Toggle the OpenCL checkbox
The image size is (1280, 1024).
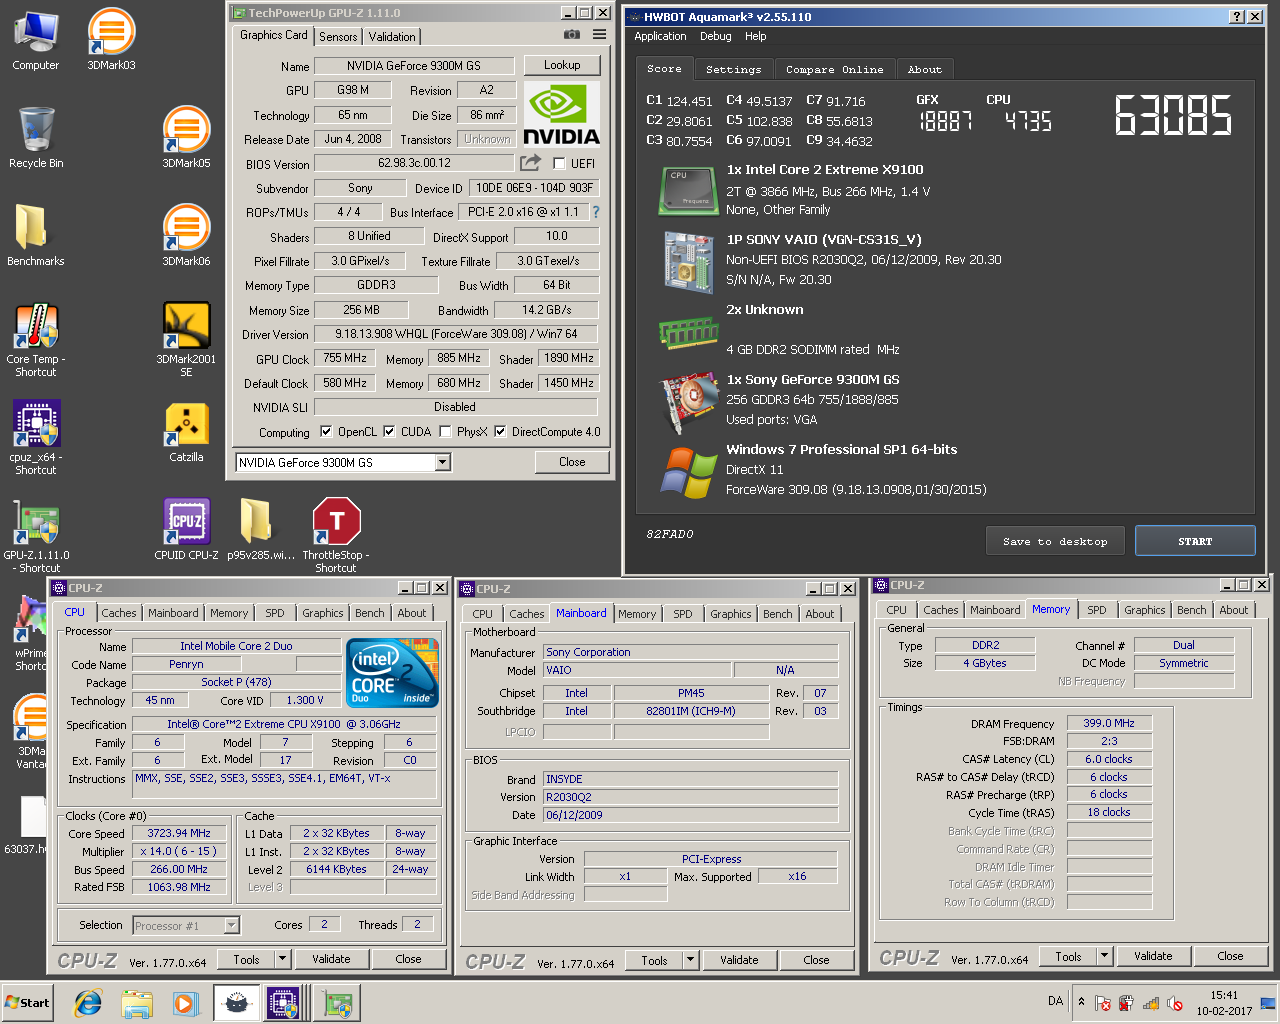pyautogui.click(x=326, y=432)
